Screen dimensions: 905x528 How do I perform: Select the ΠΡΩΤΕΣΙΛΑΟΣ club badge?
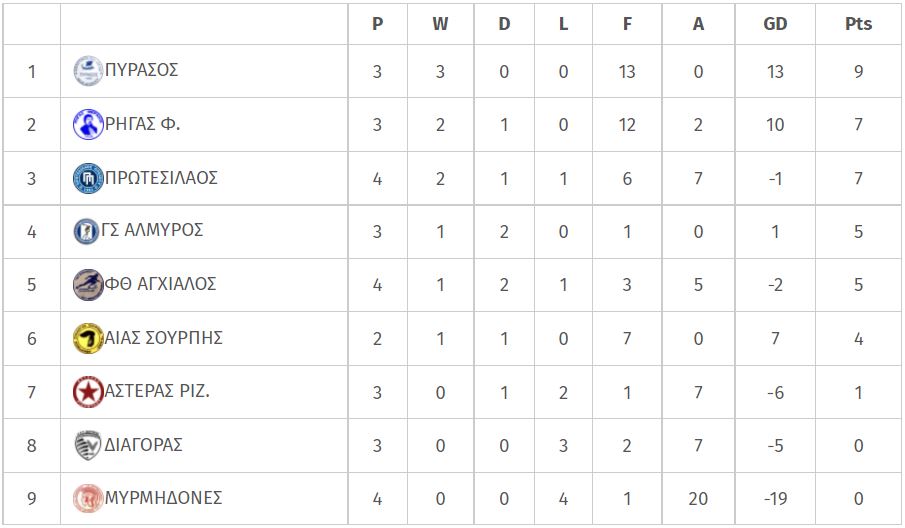88,178
